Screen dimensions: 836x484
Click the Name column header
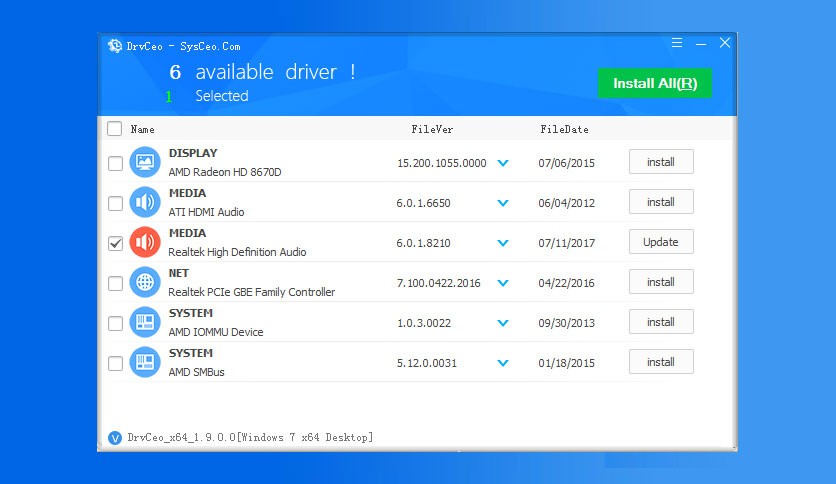pos(142,129)
